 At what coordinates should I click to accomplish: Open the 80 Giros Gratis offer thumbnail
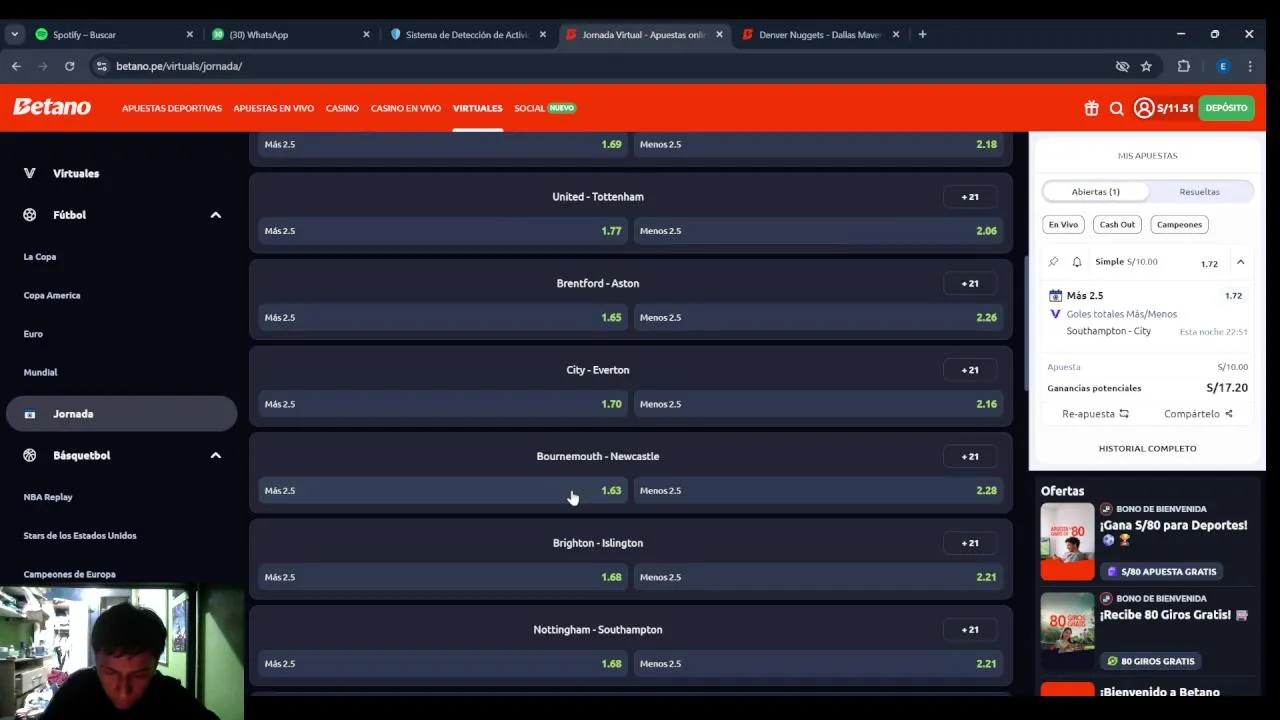pos(1067,631)
